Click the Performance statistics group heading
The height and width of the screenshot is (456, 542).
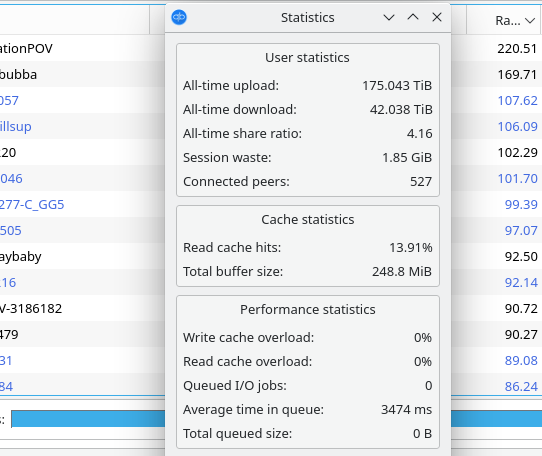click(x=308, y=309)
